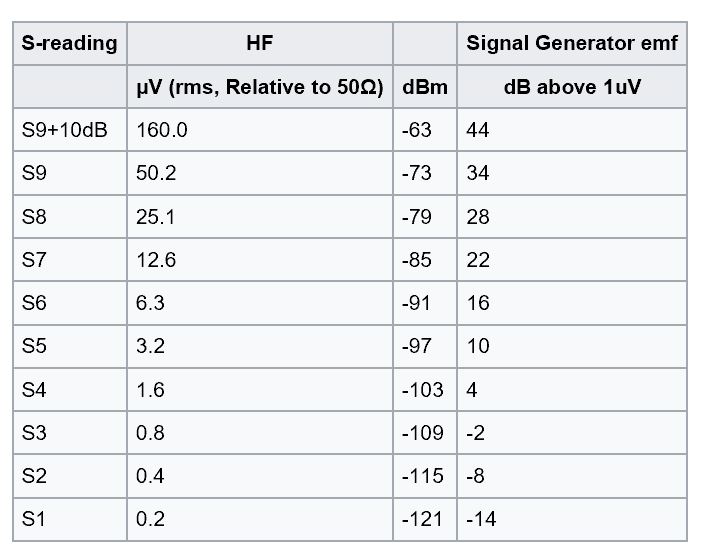Select the 6.3 value cell
The image size is (704, 558).
(x=260, y=303)
